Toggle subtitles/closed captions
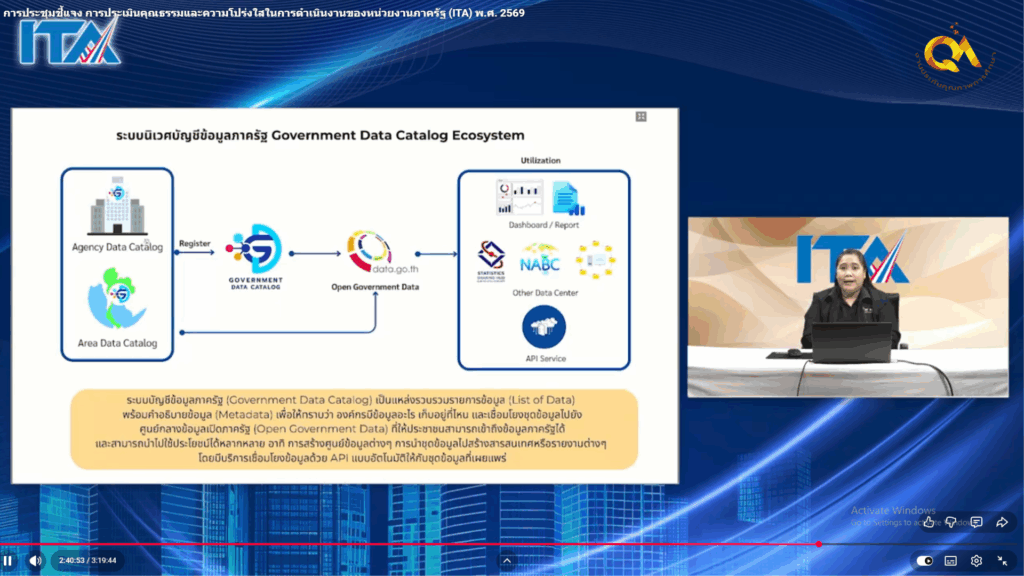1024x576 pixels. [951, 561]
